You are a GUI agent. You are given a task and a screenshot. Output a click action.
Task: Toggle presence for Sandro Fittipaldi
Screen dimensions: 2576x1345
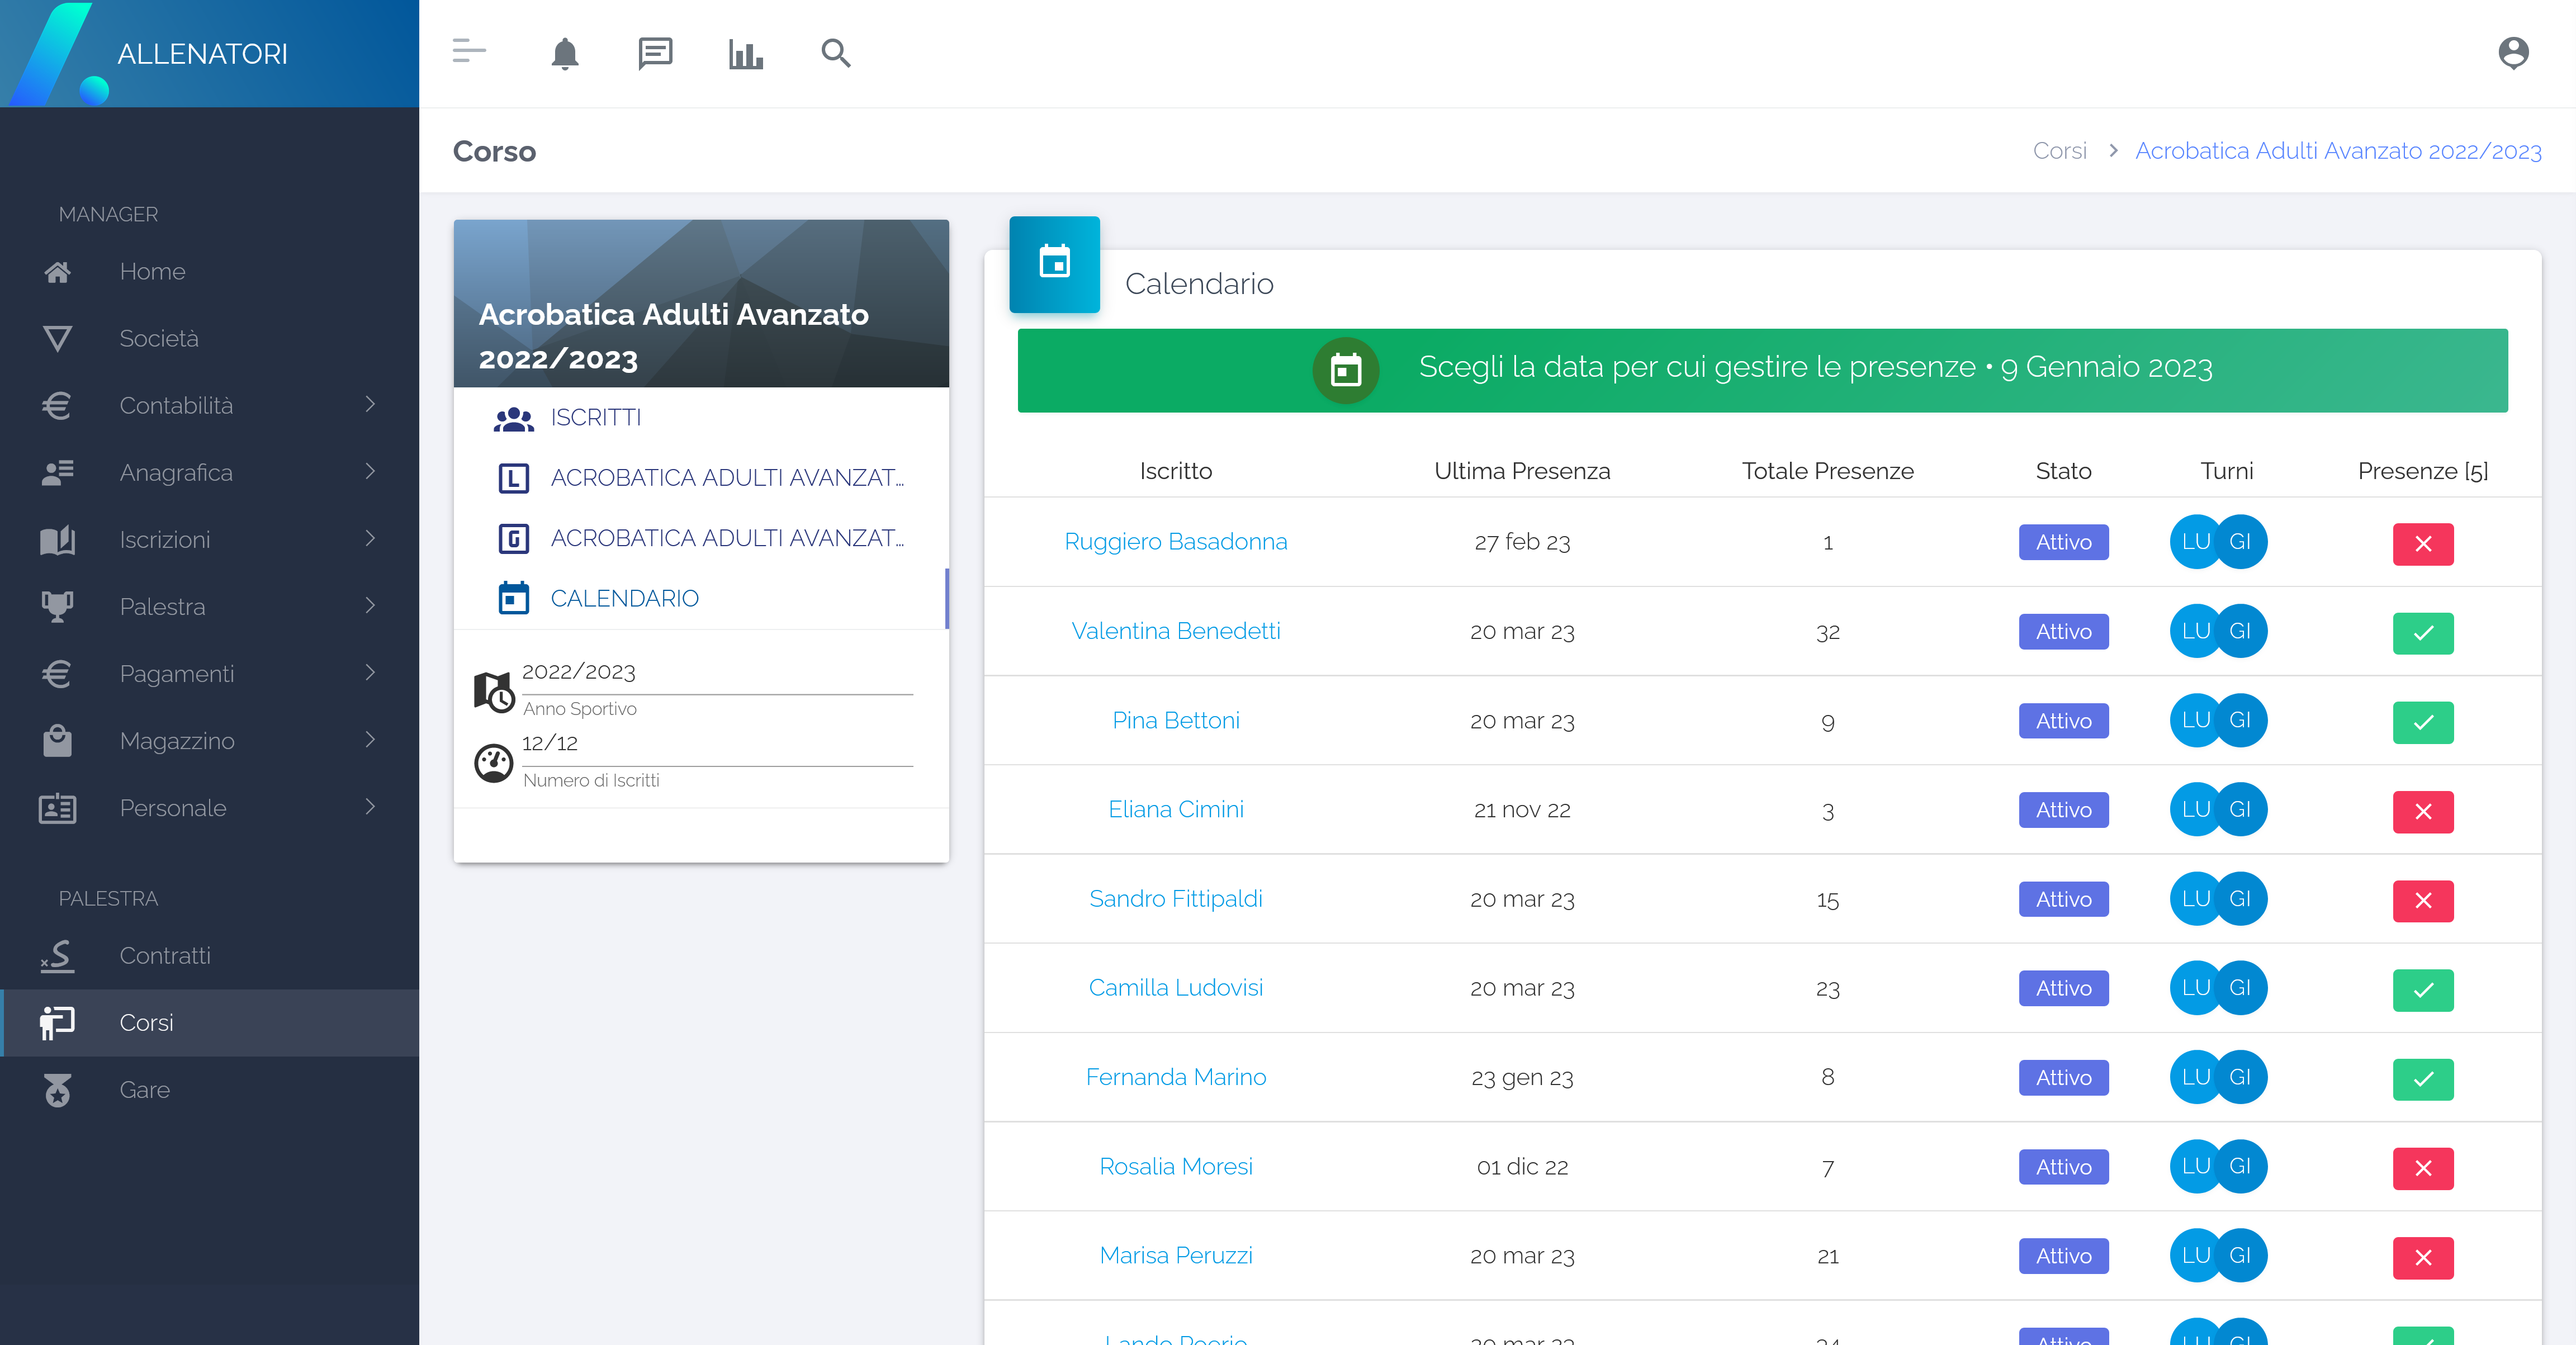2422,901
